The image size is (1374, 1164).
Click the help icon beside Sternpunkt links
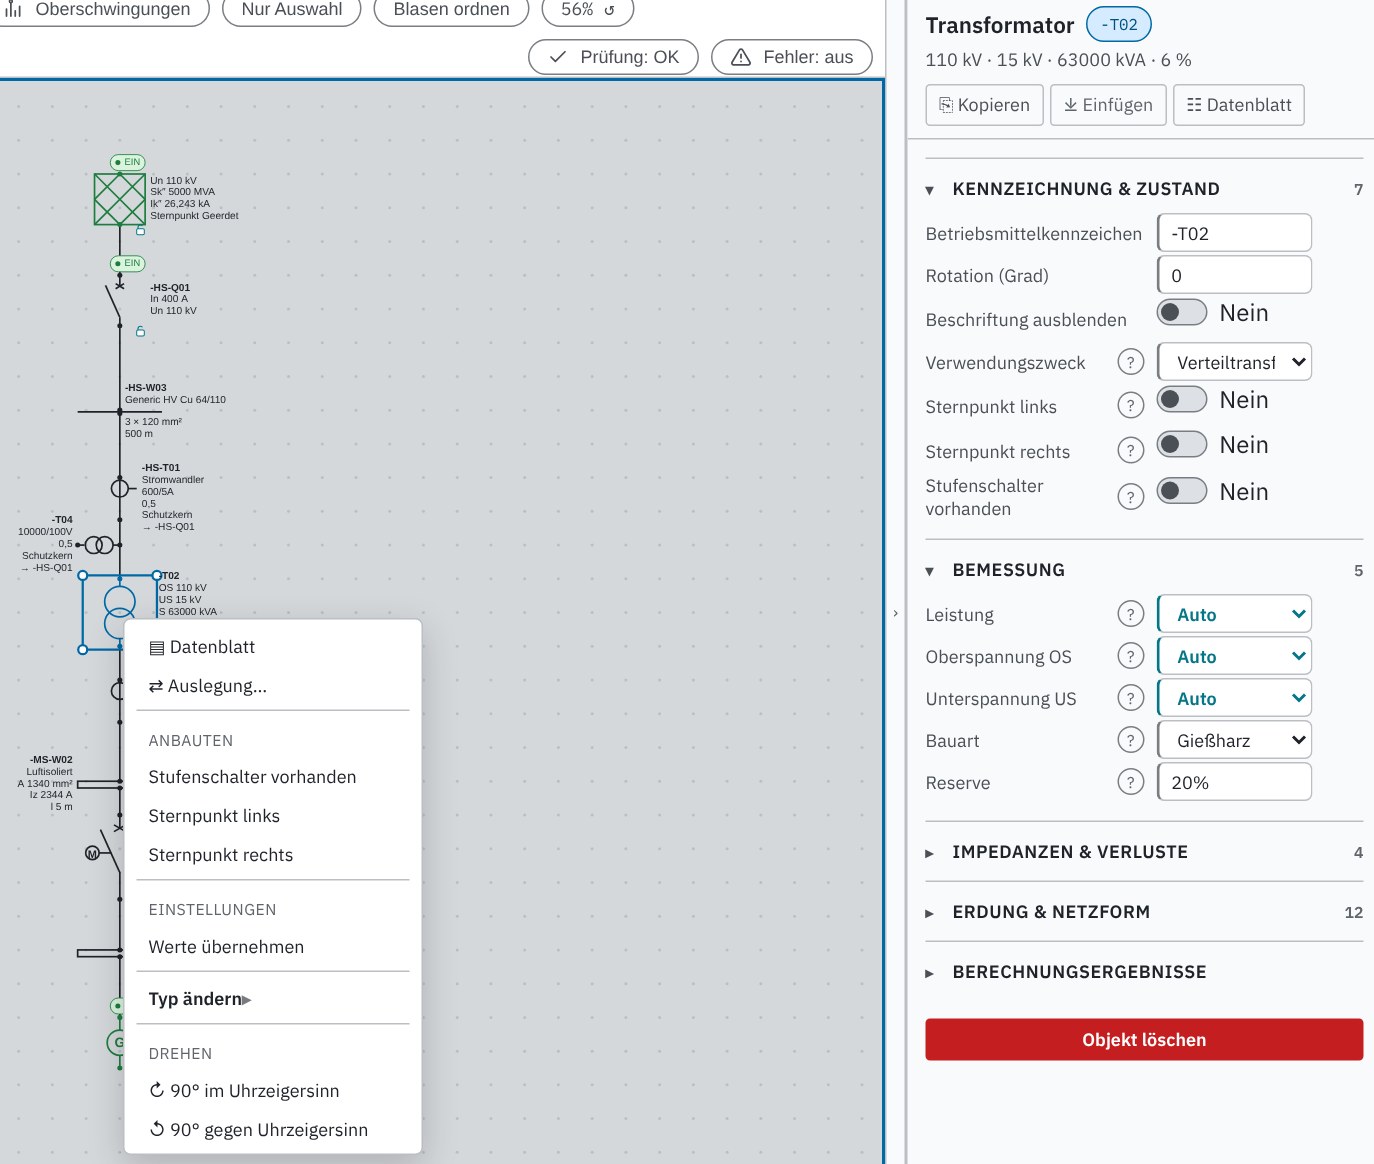1130,405
